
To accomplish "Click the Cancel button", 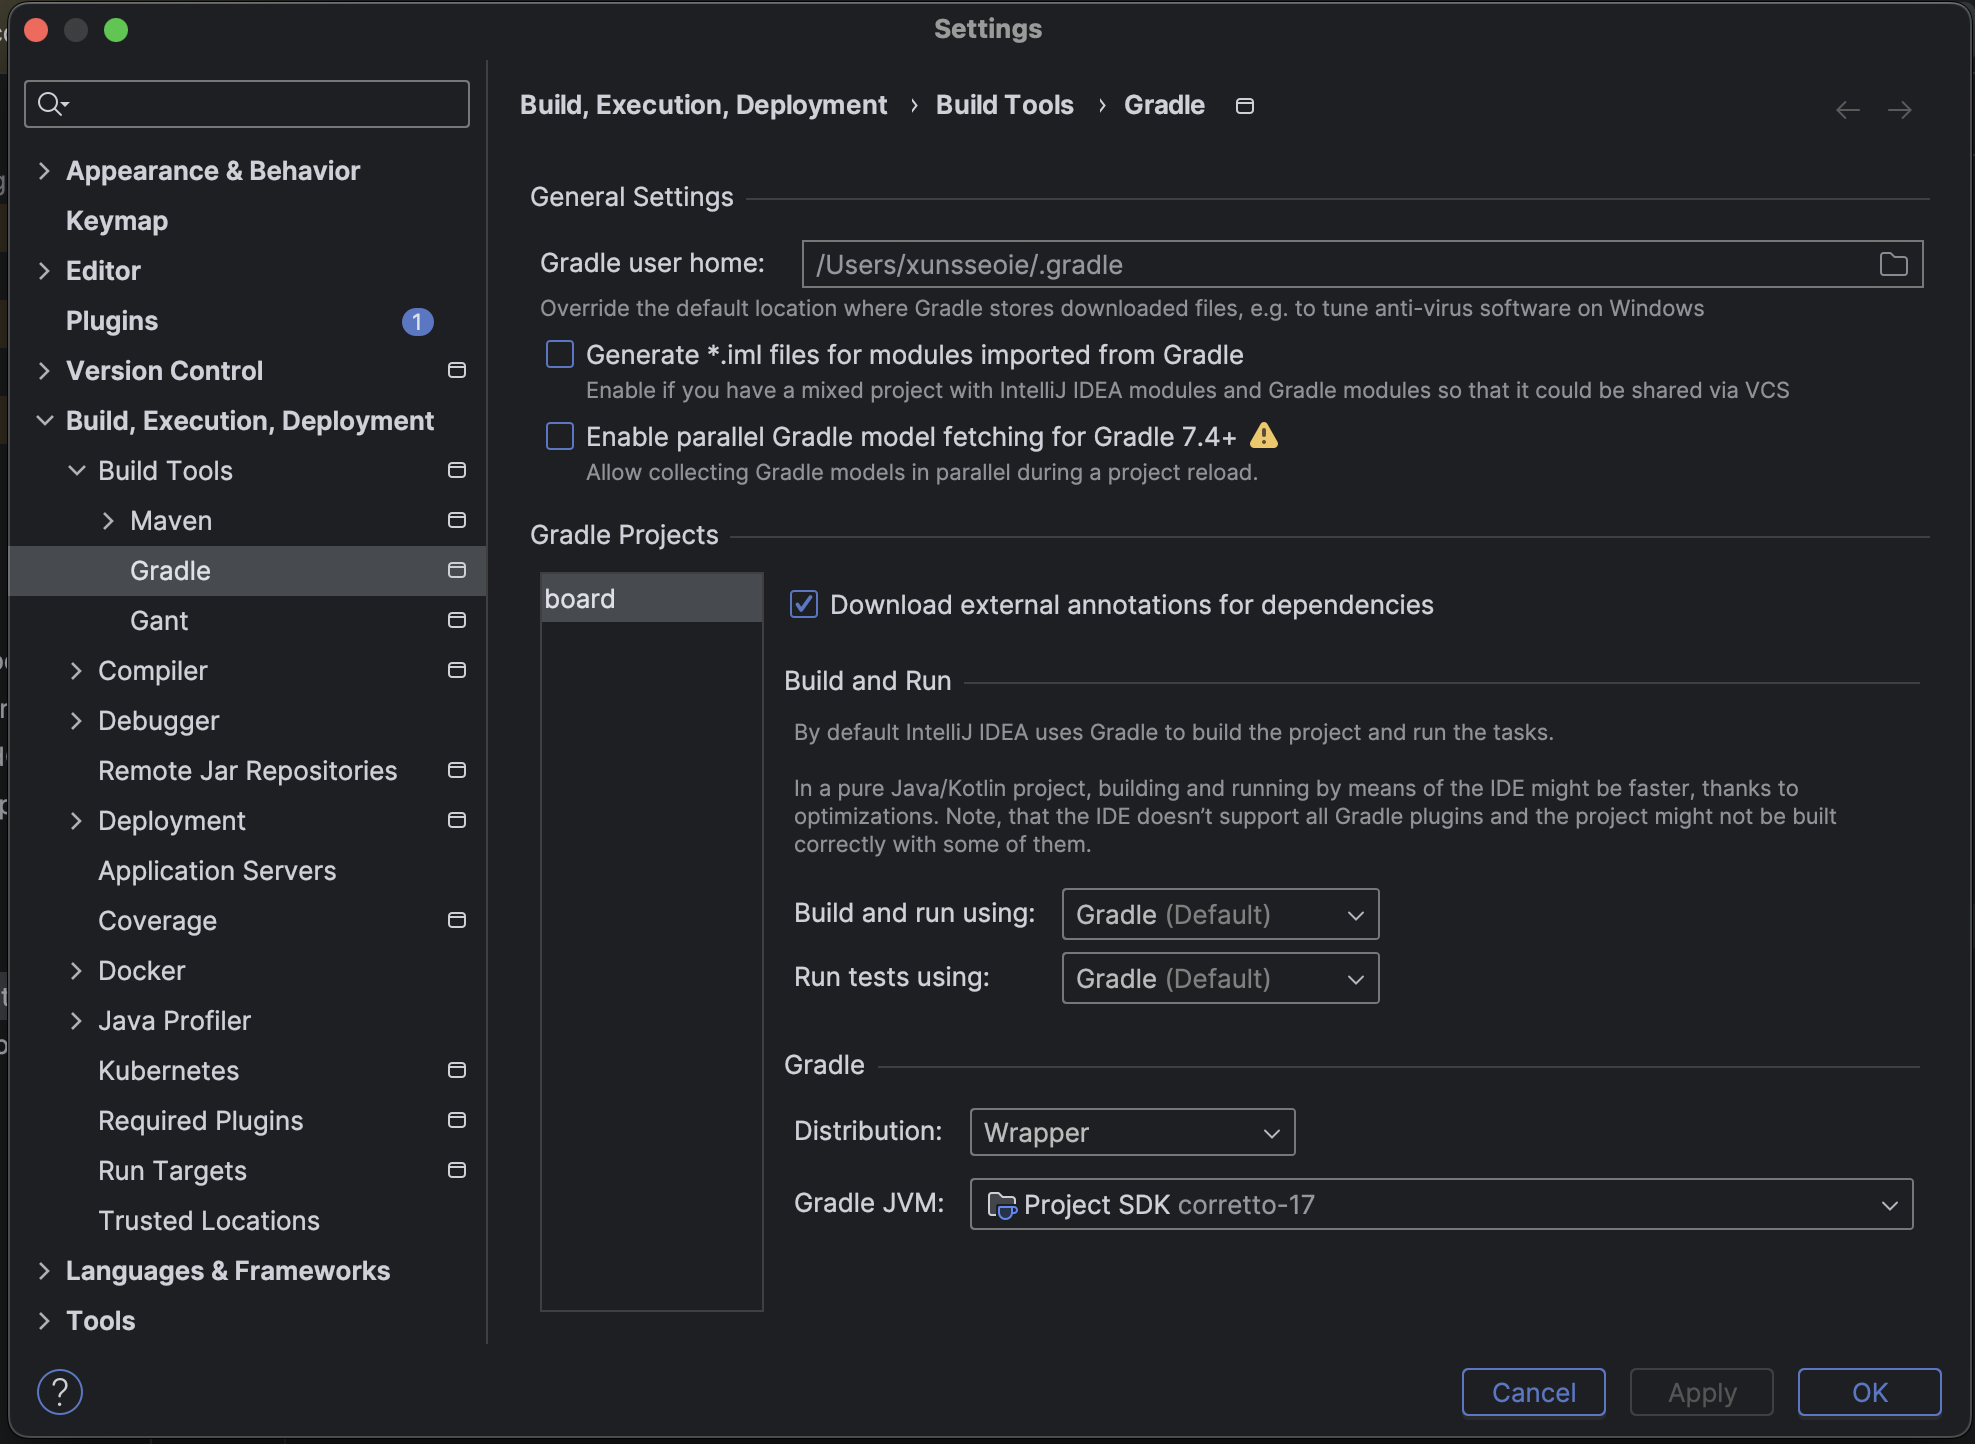I will coord(1533,1392).
